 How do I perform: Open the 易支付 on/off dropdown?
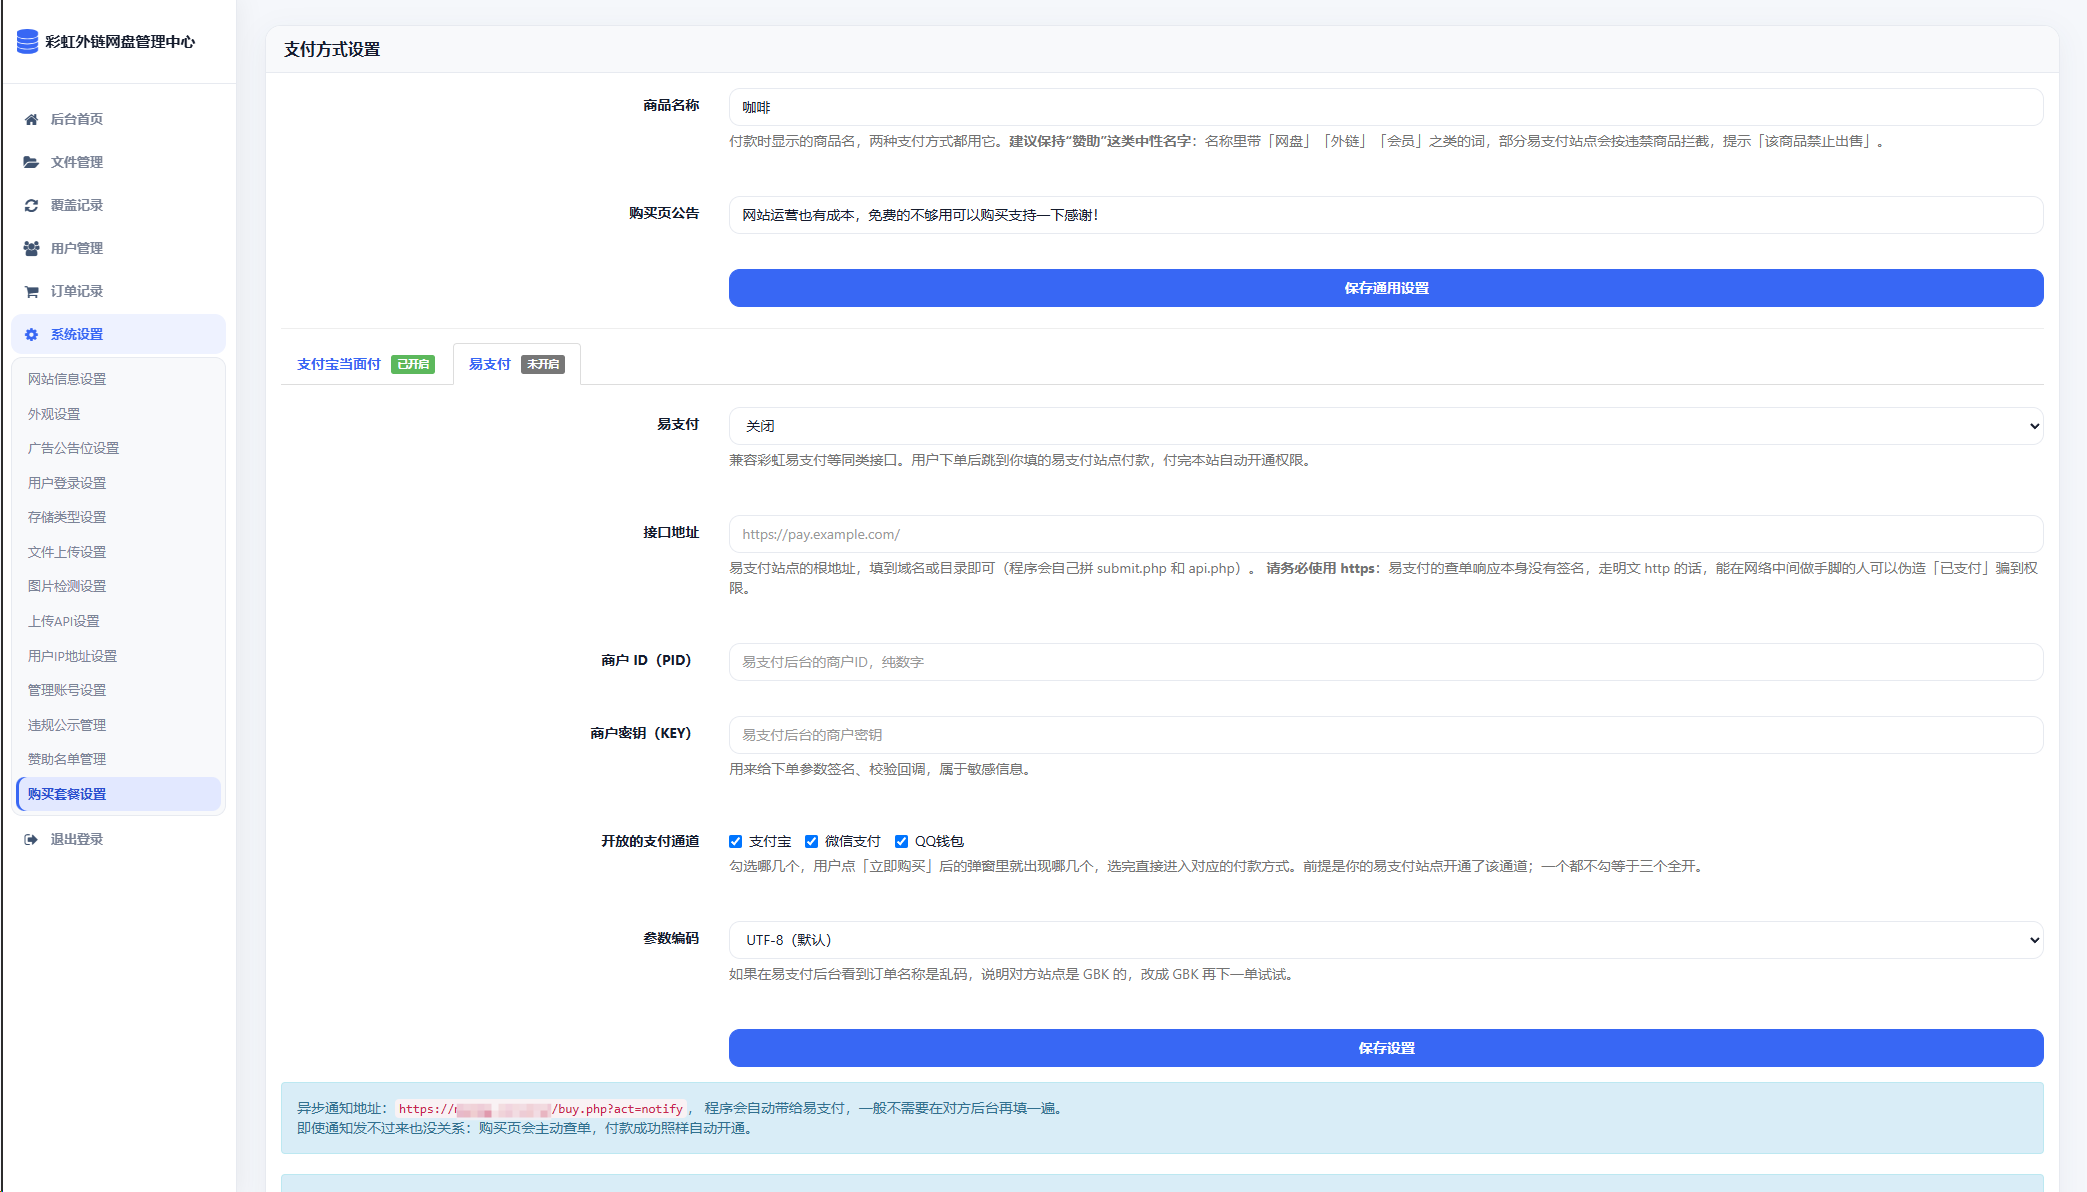[x=1385, y=426]
